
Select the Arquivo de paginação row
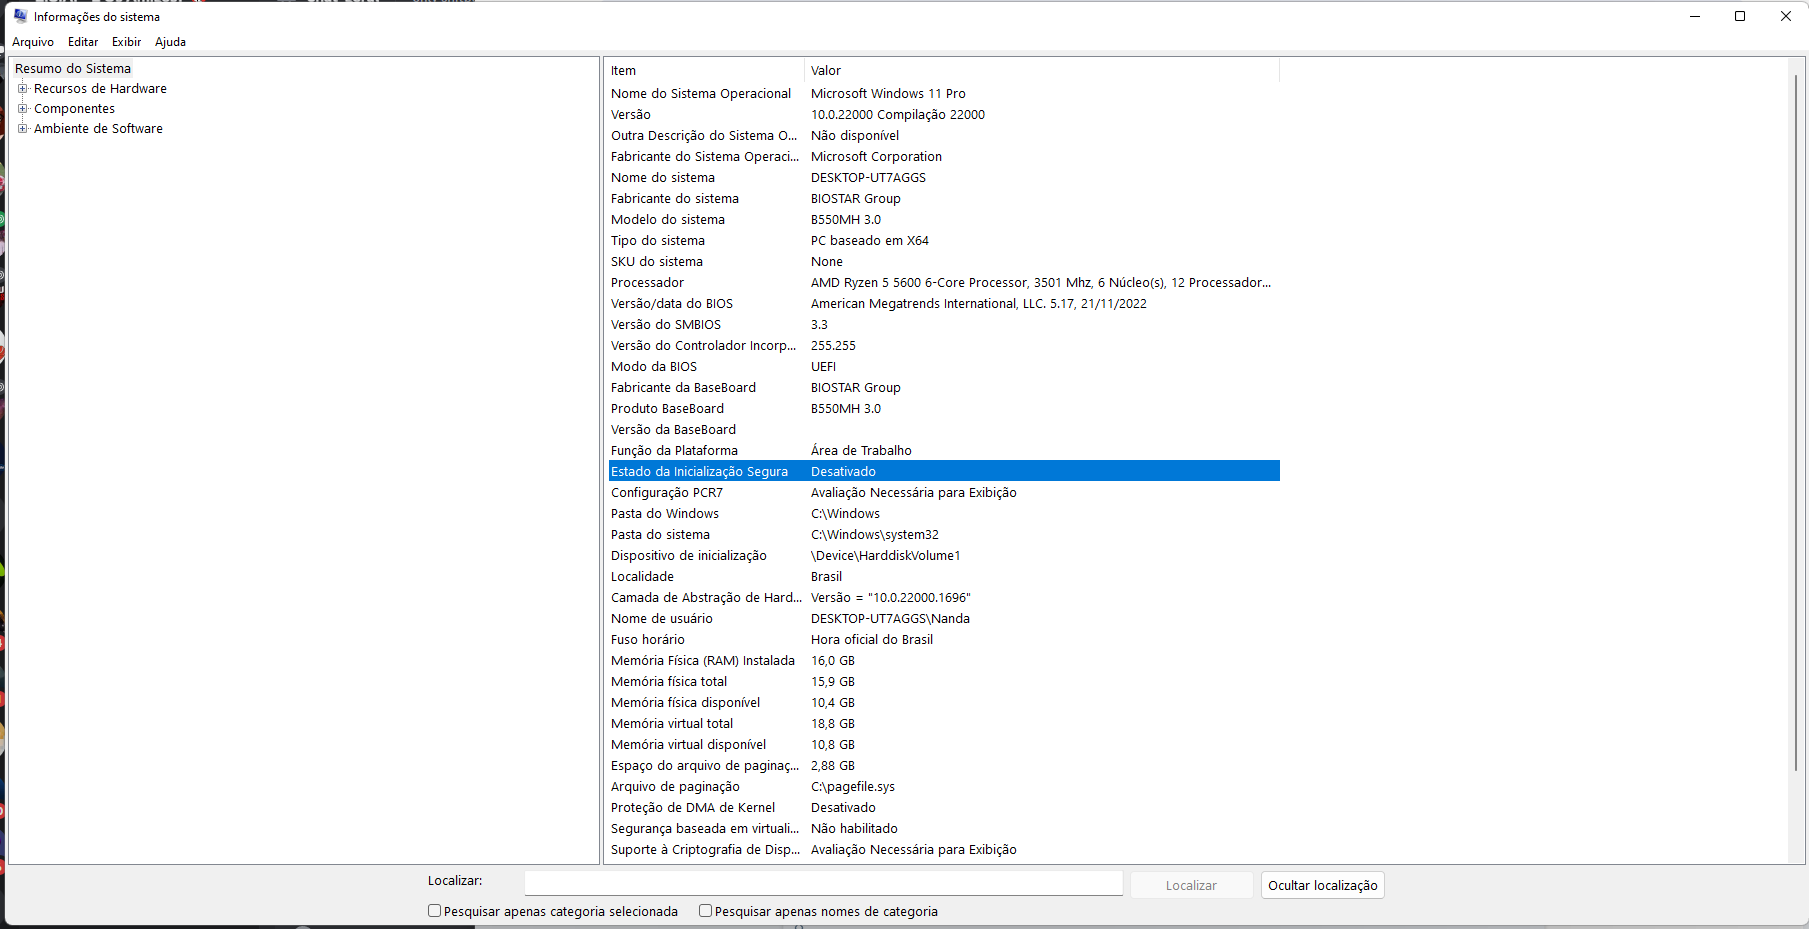944,787
